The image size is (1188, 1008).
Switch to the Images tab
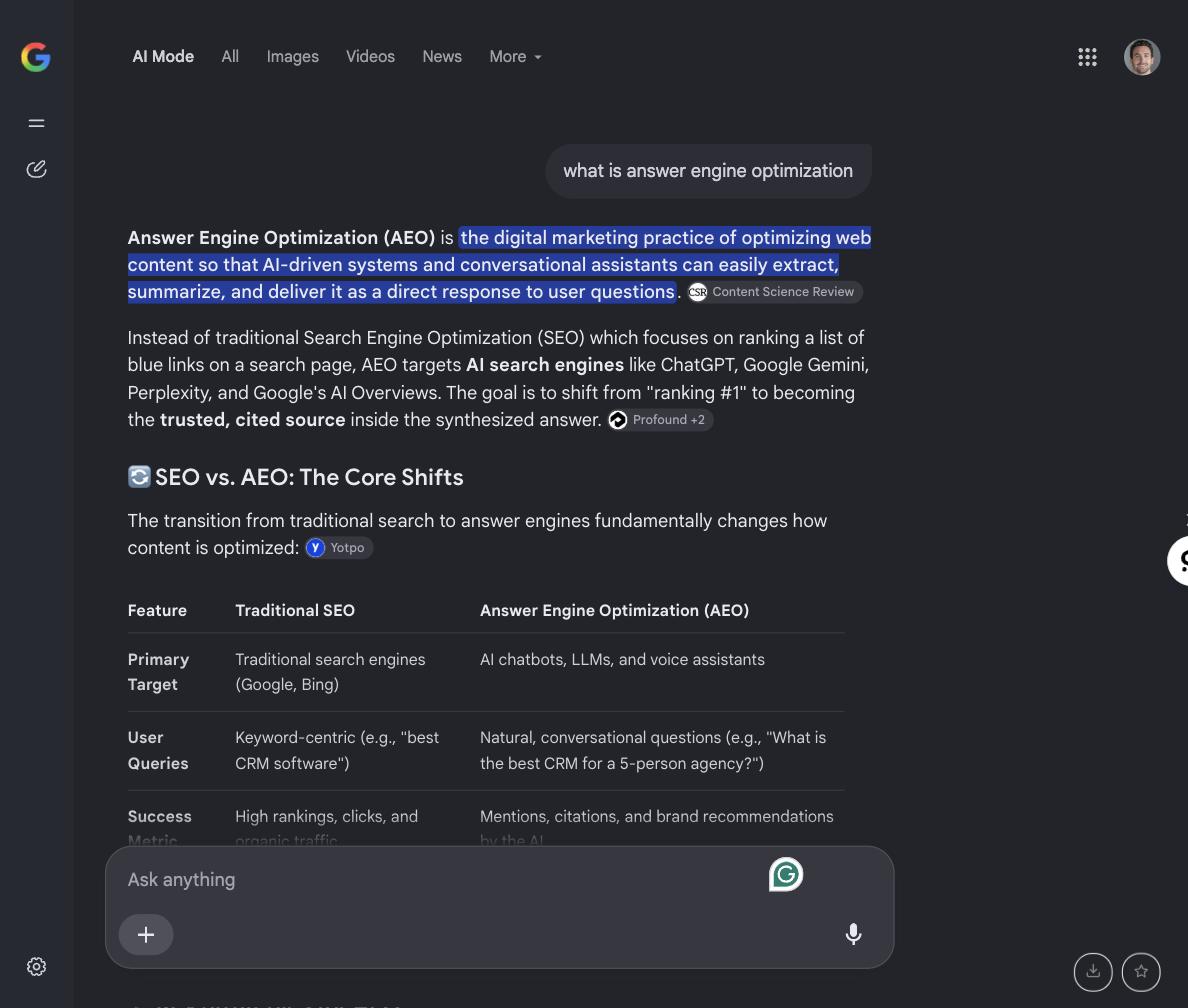[x=292, y=57]
